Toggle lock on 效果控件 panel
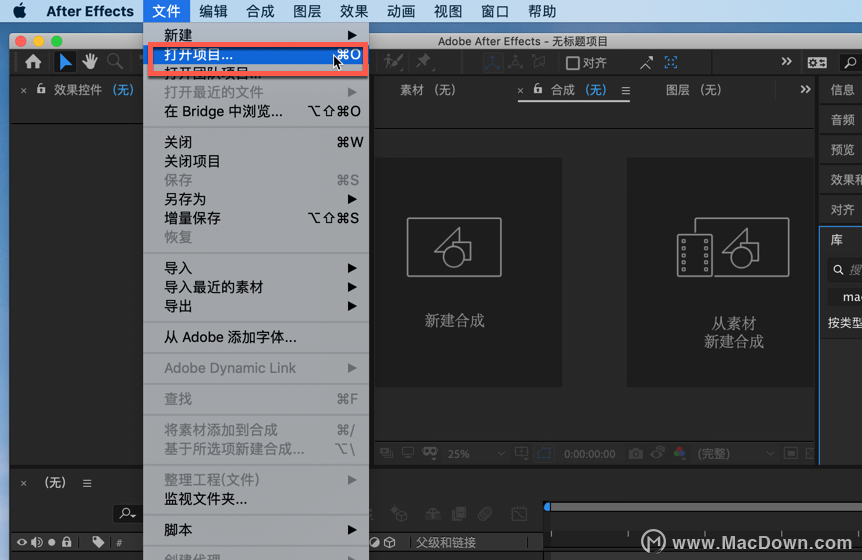 tap(41, 89)
